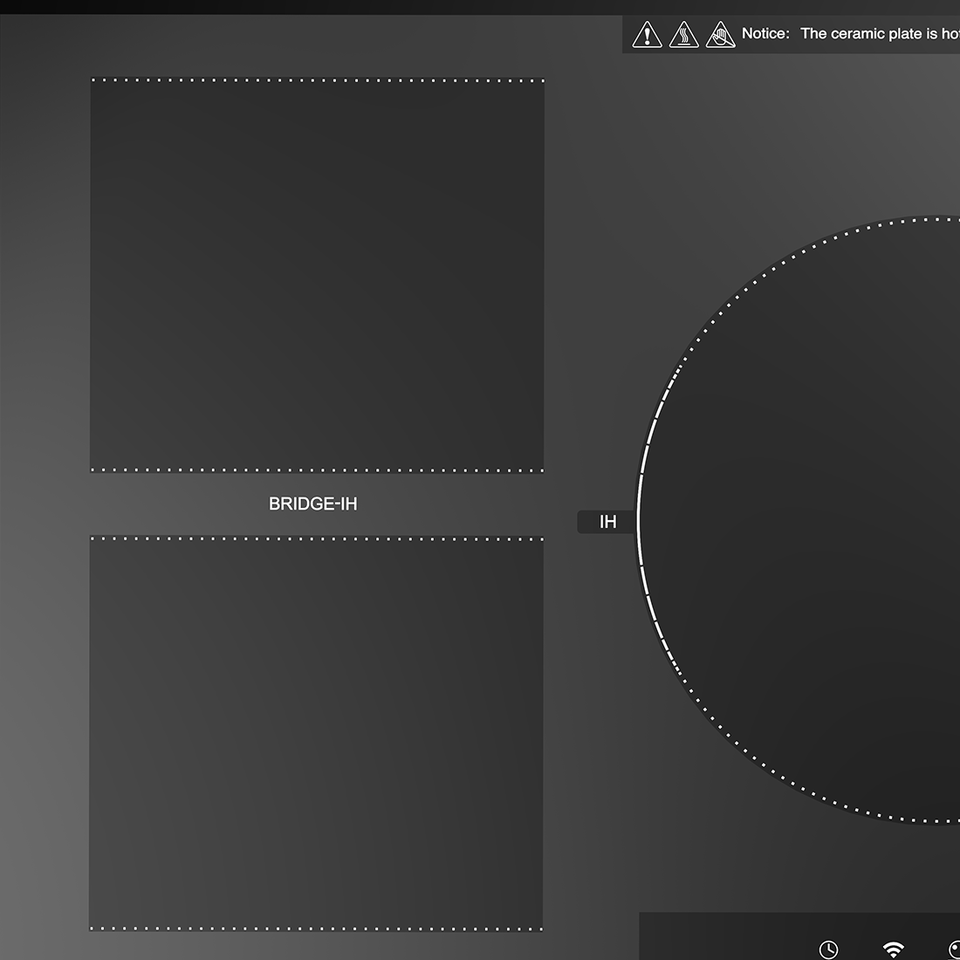The width and height of the screenshot is (960, 960).
Task: Click the dotted outline at the round zone's top
Action: 930,219
